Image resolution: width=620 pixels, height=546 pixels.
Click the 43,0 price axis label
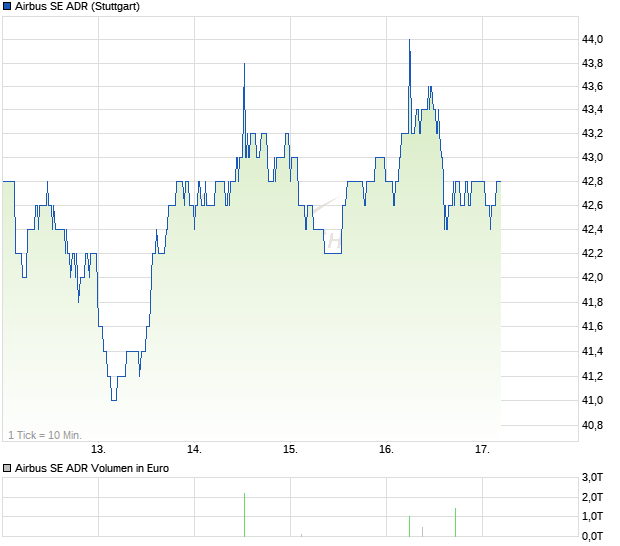click(592, 157)
